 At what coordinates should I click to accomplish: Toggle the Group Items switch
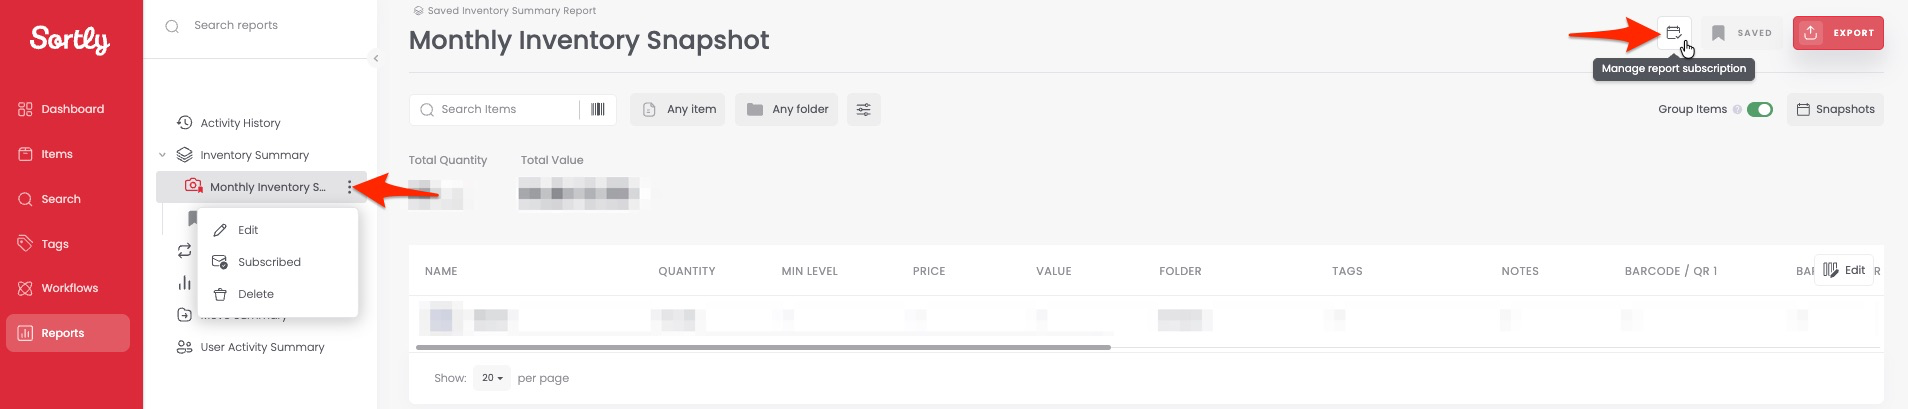pos(1760,110)
